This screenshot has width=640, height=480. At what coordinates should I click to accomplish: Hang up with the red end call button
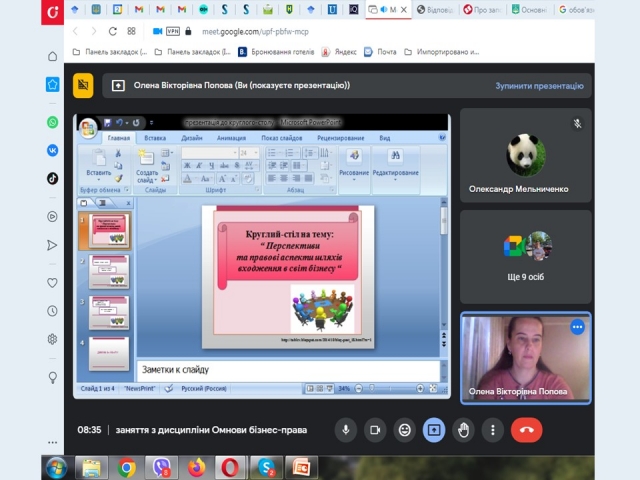[x=526, y=429]
